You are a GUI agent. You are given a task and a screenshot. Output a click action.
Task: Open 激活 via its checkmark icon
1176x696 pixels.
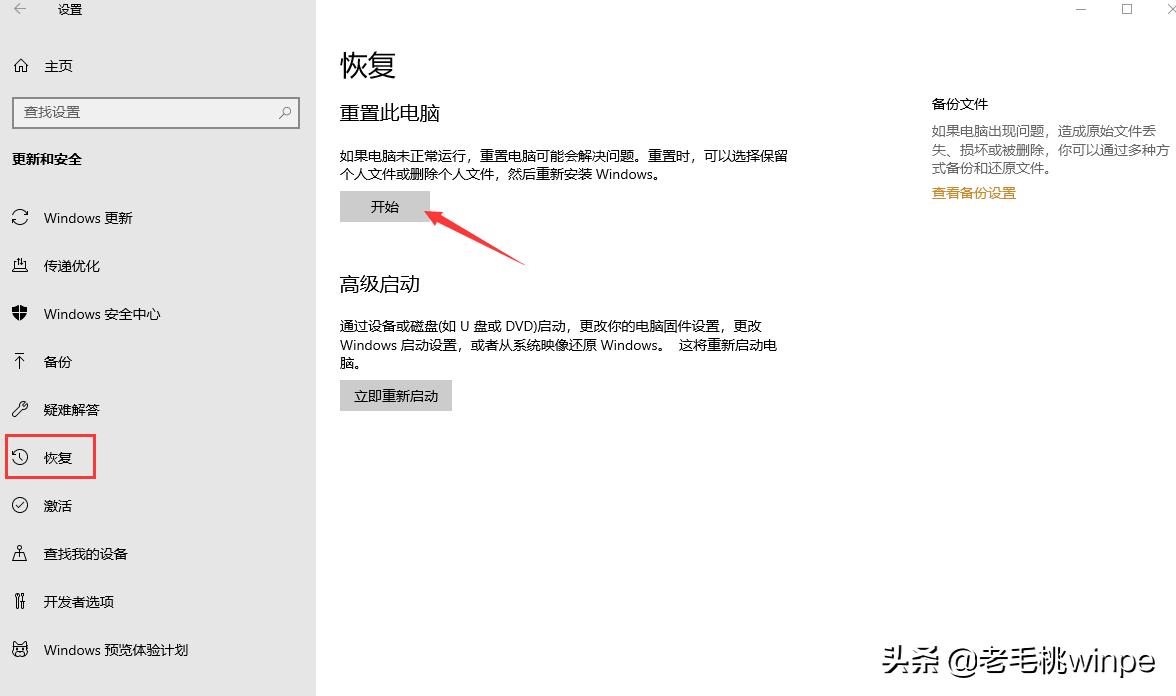[20, 505]
